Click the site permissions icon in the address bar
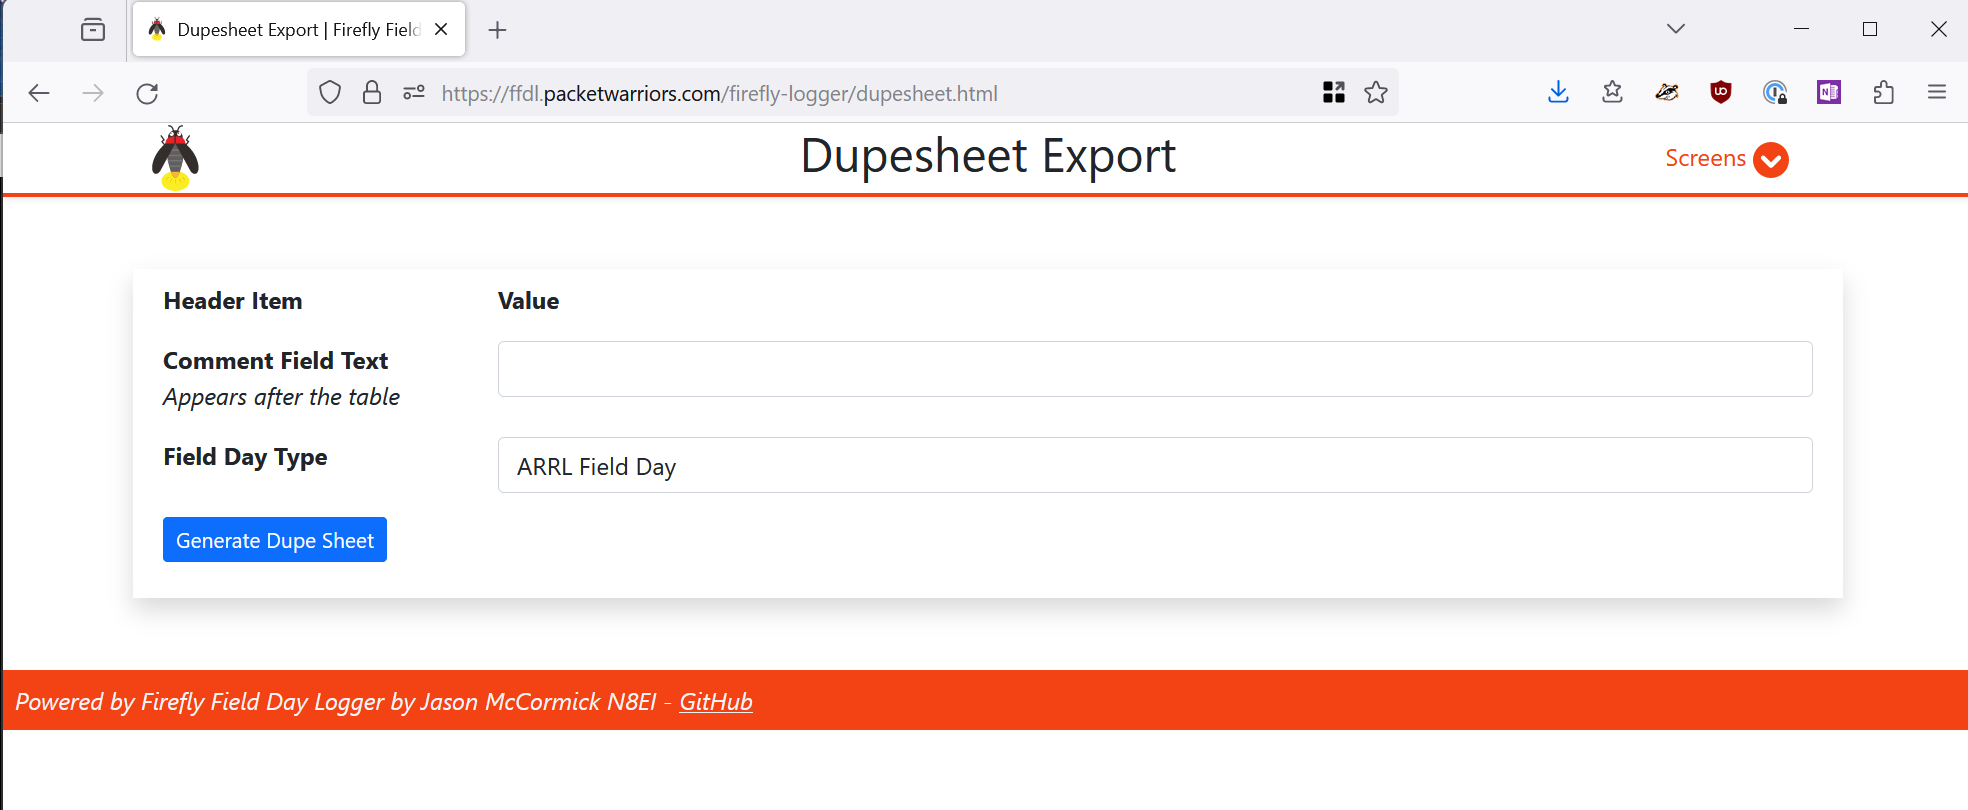The width and height of the screenshot is (1968, 810). click(x=414, y=93)
